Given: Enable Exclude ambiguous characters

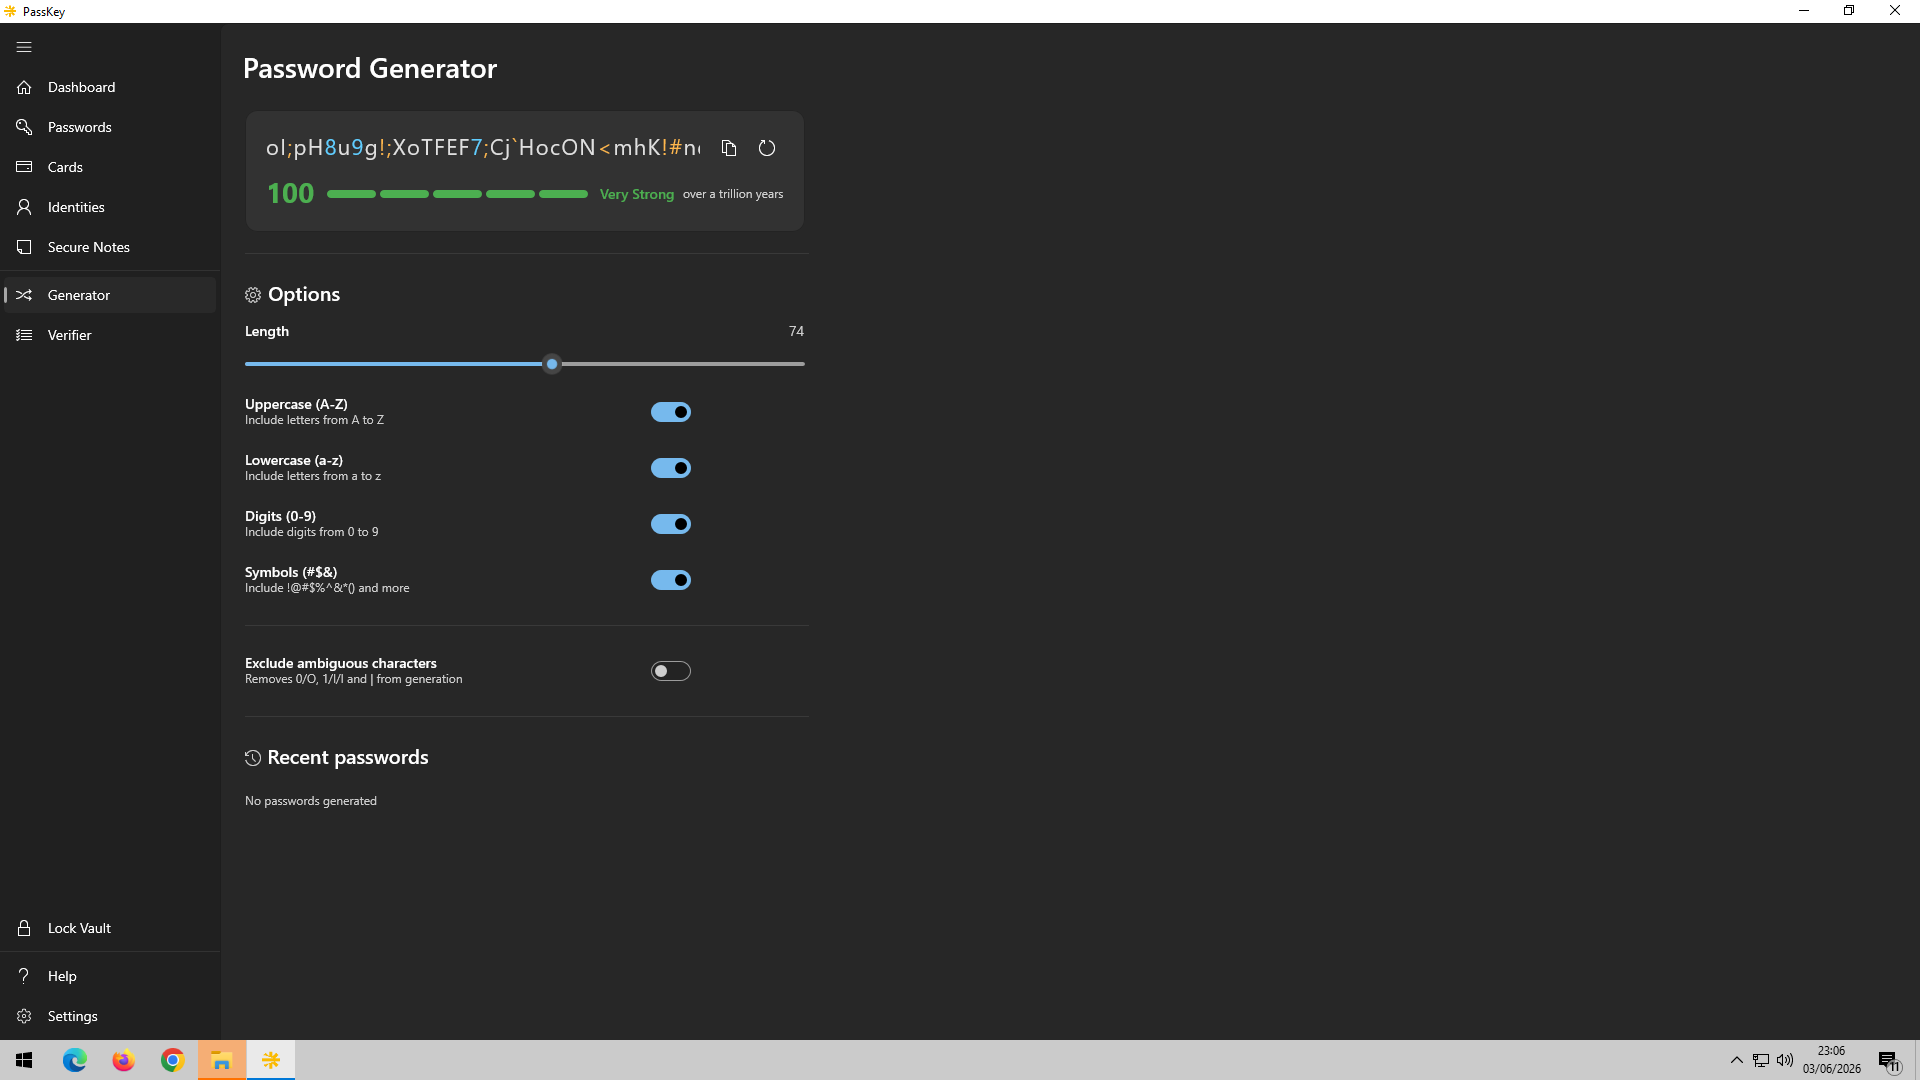Looking at the screenshot, I should click(x=671, y=671).
